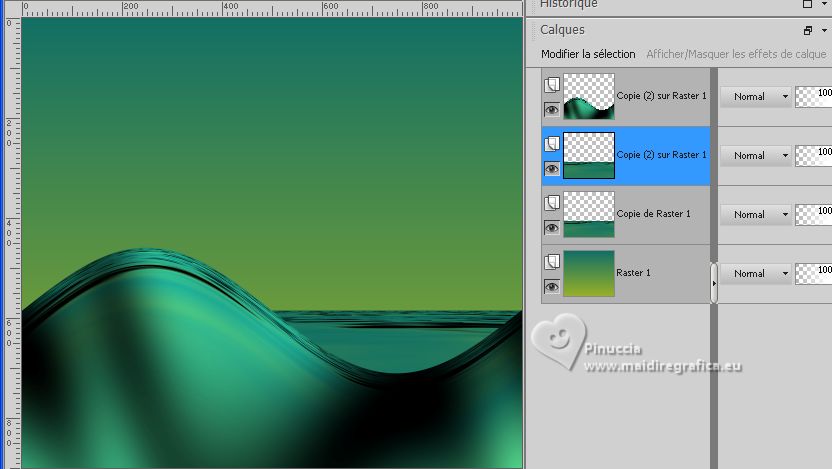Click the Modifier la sélection button

point(588,54)
